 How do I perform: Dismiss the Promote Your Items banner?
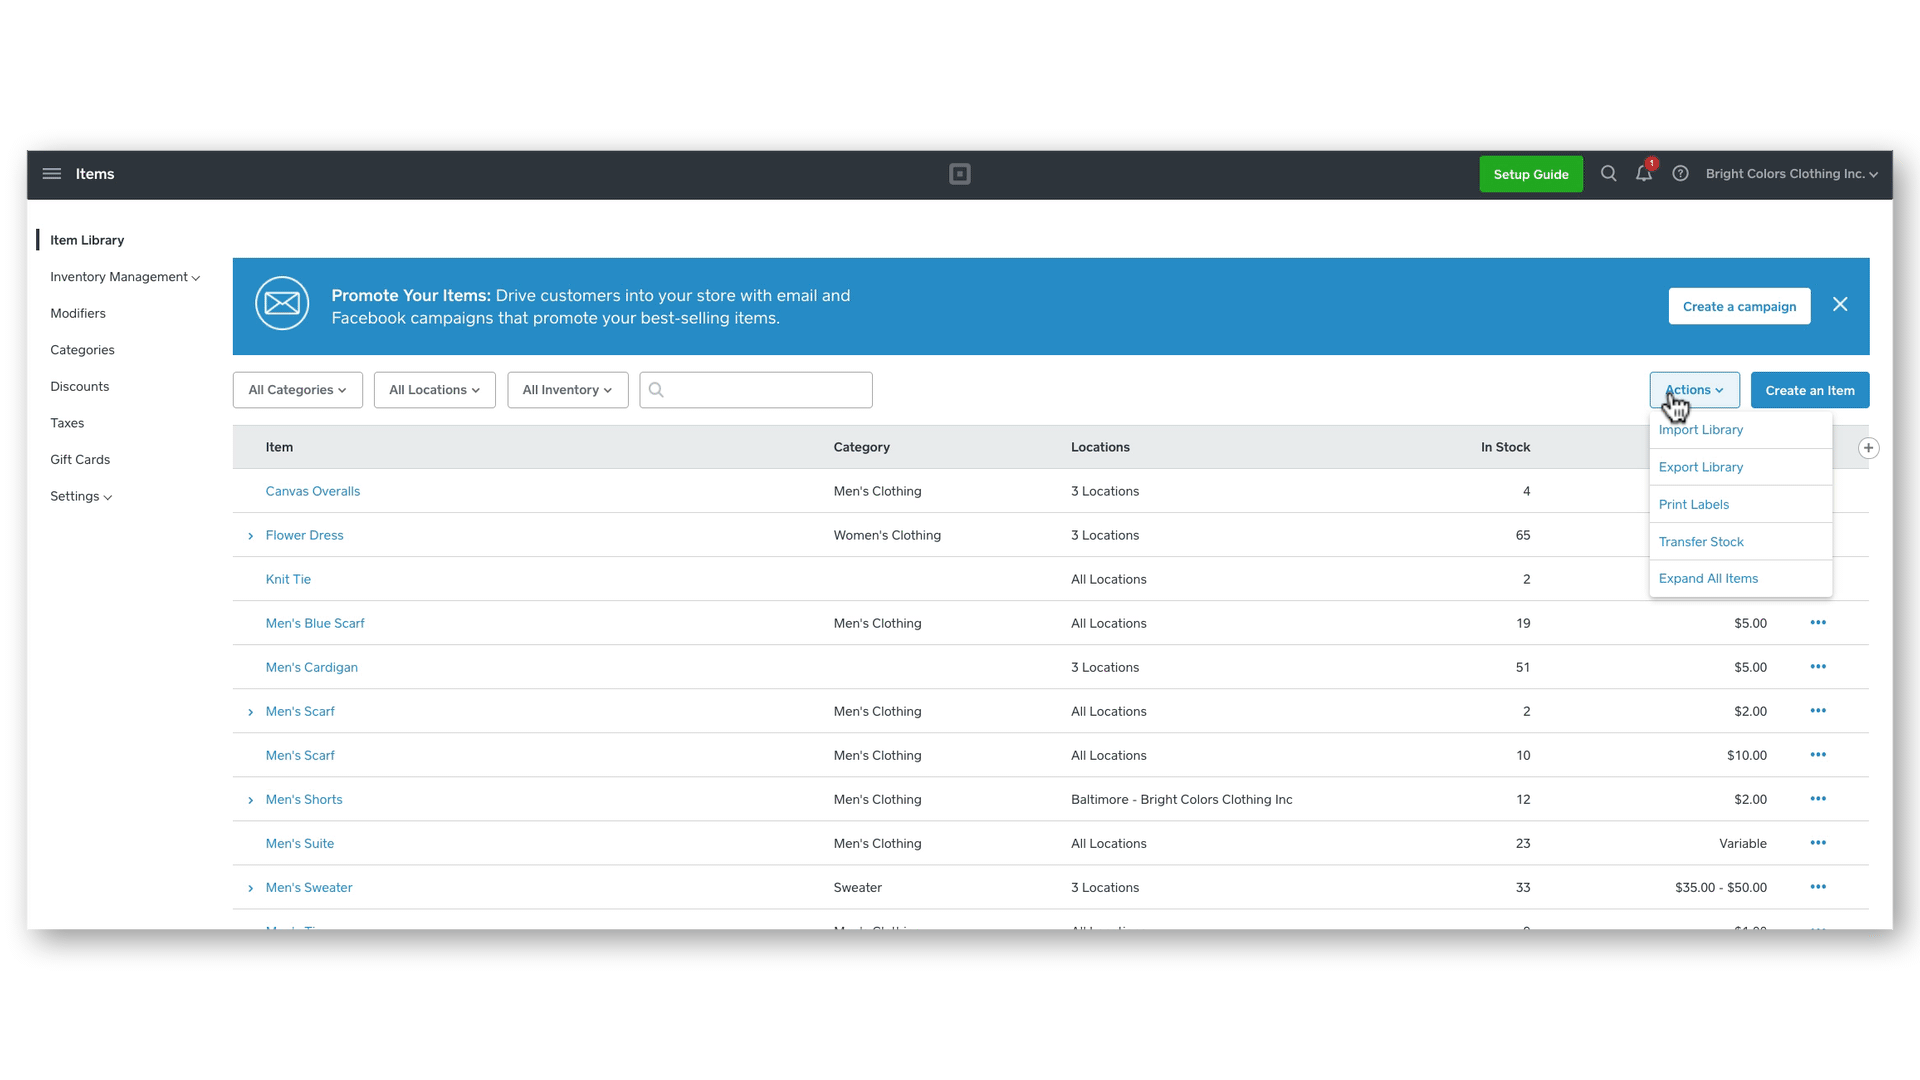coord(1840,305)
